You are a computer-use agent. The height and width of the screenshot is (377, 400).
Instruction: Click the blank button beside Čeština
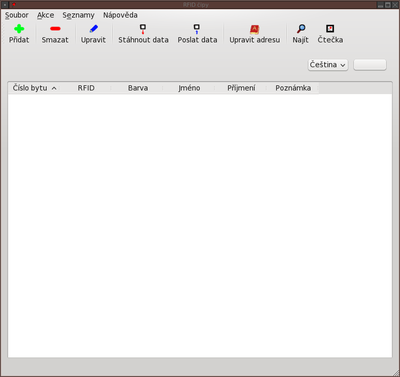point(370,65)
